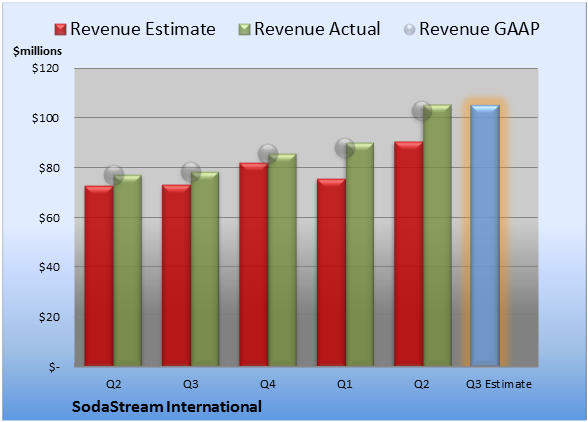Select the 'Revenue Estimate' legend label

(143, 29)
